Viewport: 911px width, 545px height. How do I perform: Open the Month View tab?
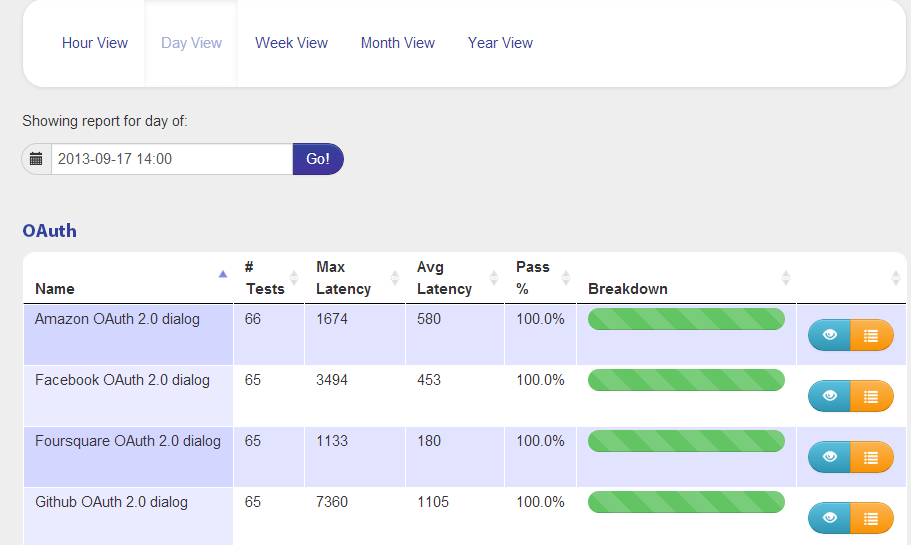click(x=397, y=43)
